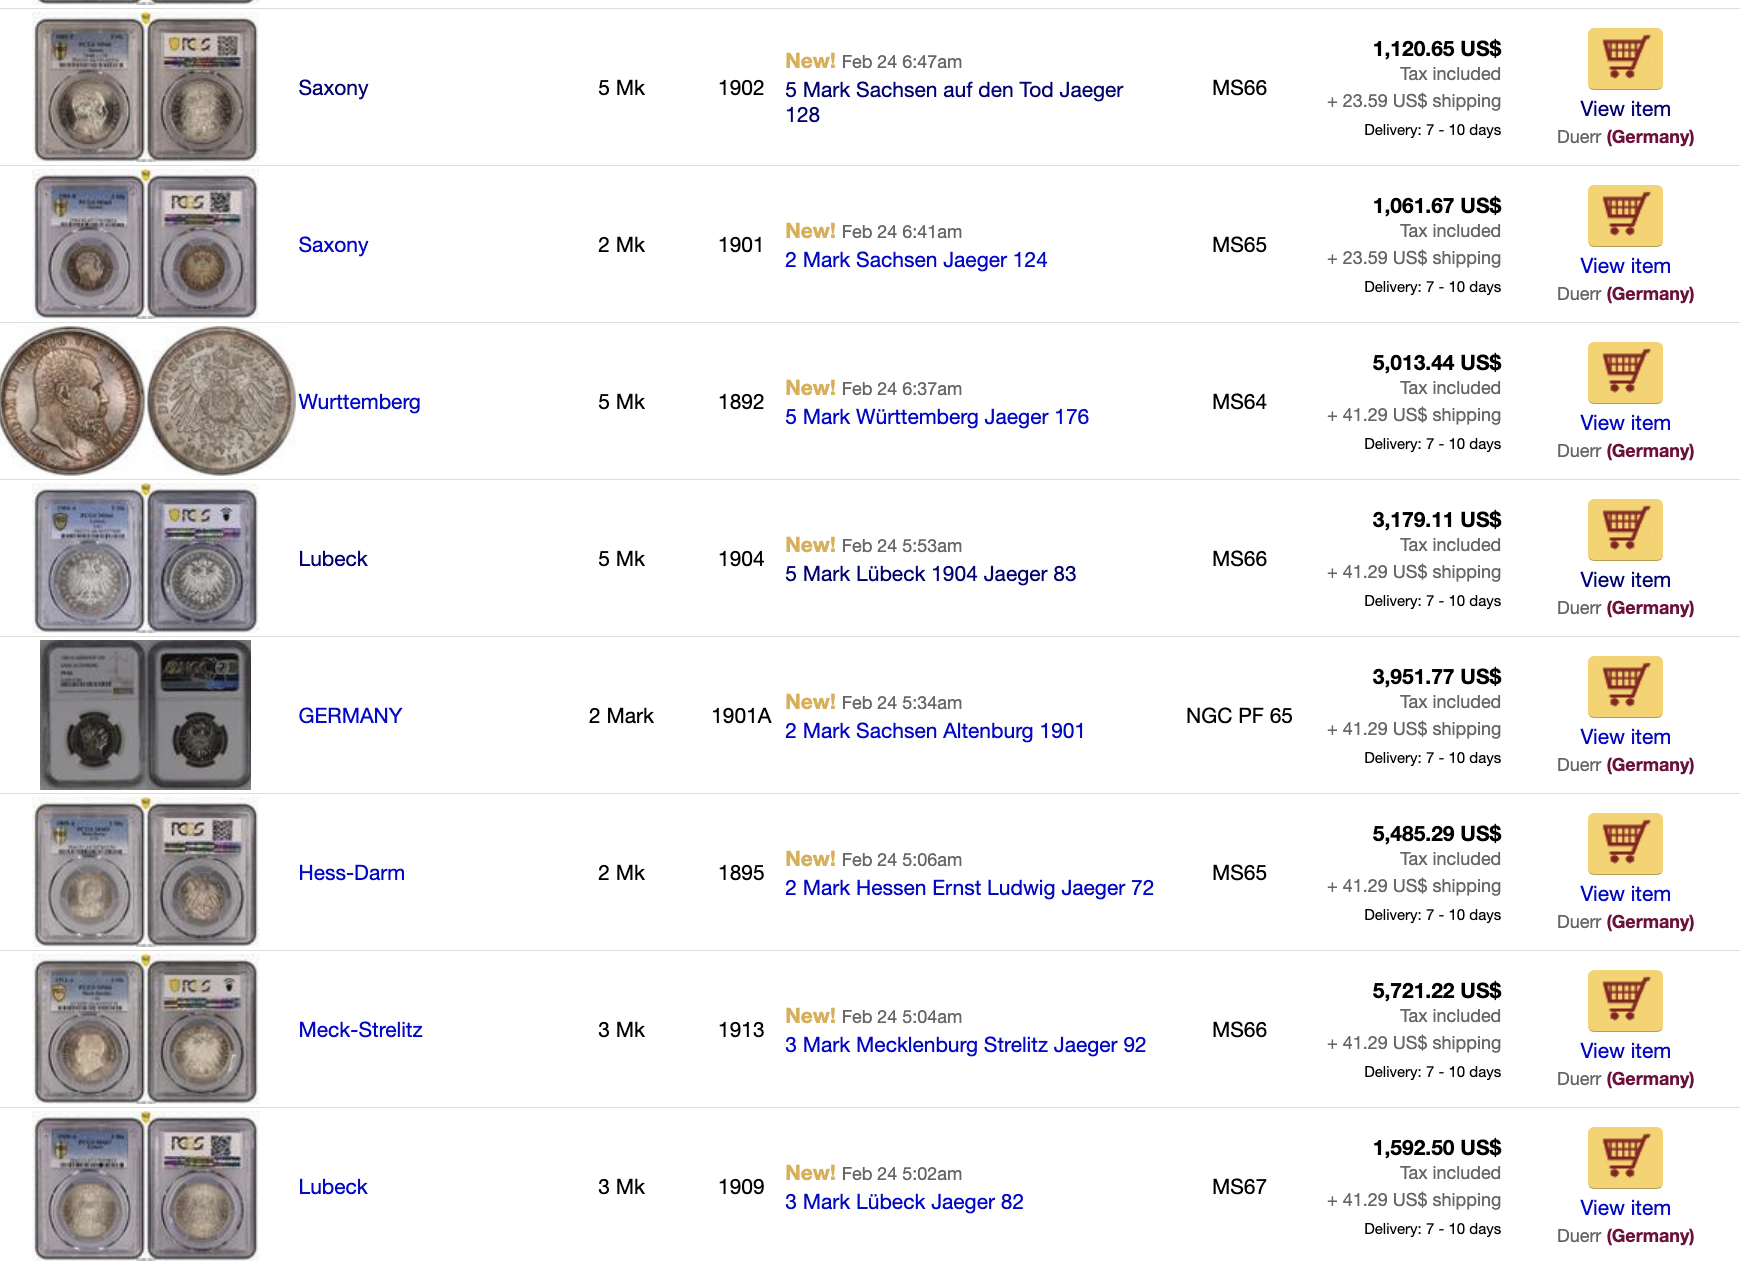The height and width of the screenshot is (1264, 1740).
Task: Select the timestamp 'Feb 24 5:02am'
Action: pos(902,1174)
